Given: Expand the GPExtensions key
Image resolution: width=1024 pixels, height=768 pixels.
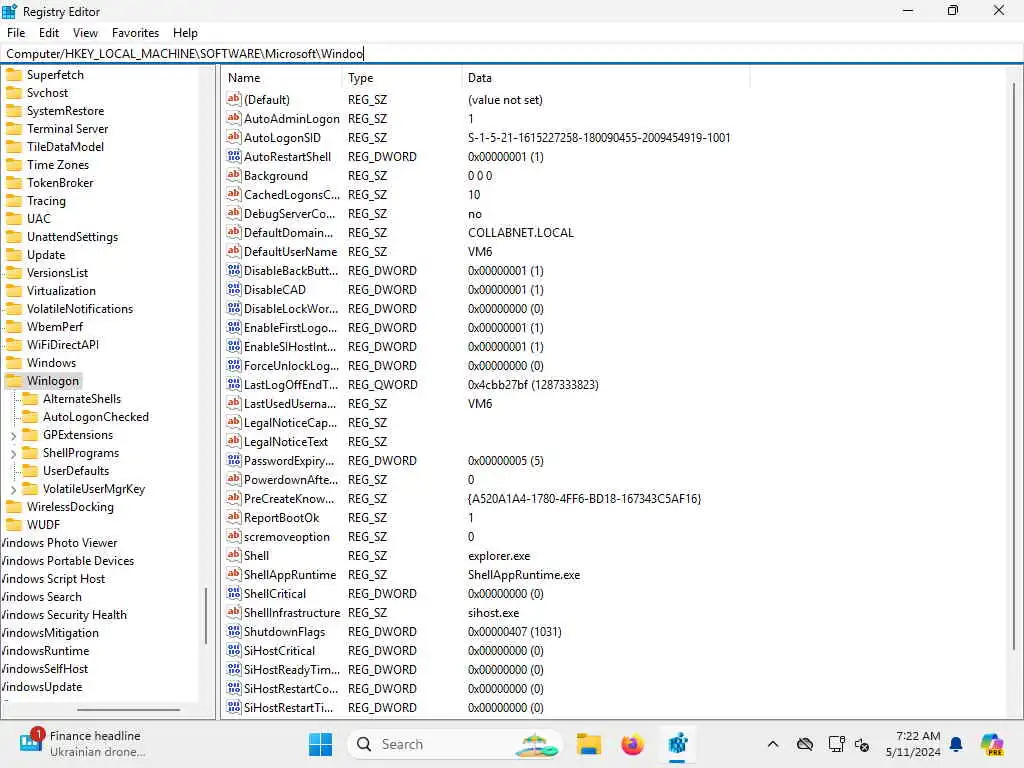Looking at the screenshot, I should click(14, 436).
